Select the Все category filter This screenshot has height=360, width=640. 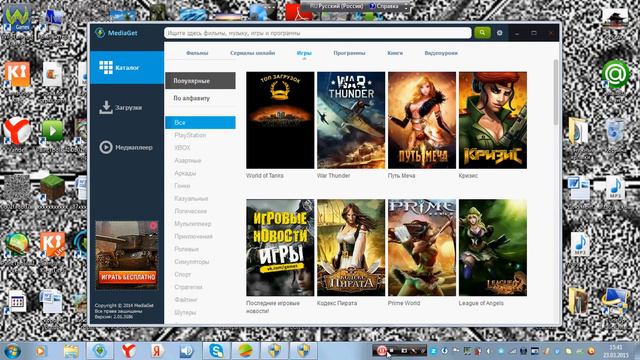[x=200, y=122]
